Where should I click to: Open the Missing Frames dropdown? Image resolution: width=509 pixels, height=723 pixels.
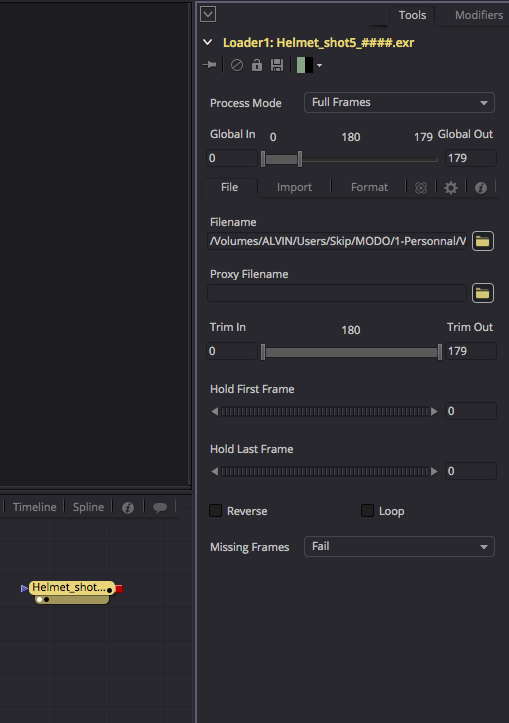[x=399, y=546]
